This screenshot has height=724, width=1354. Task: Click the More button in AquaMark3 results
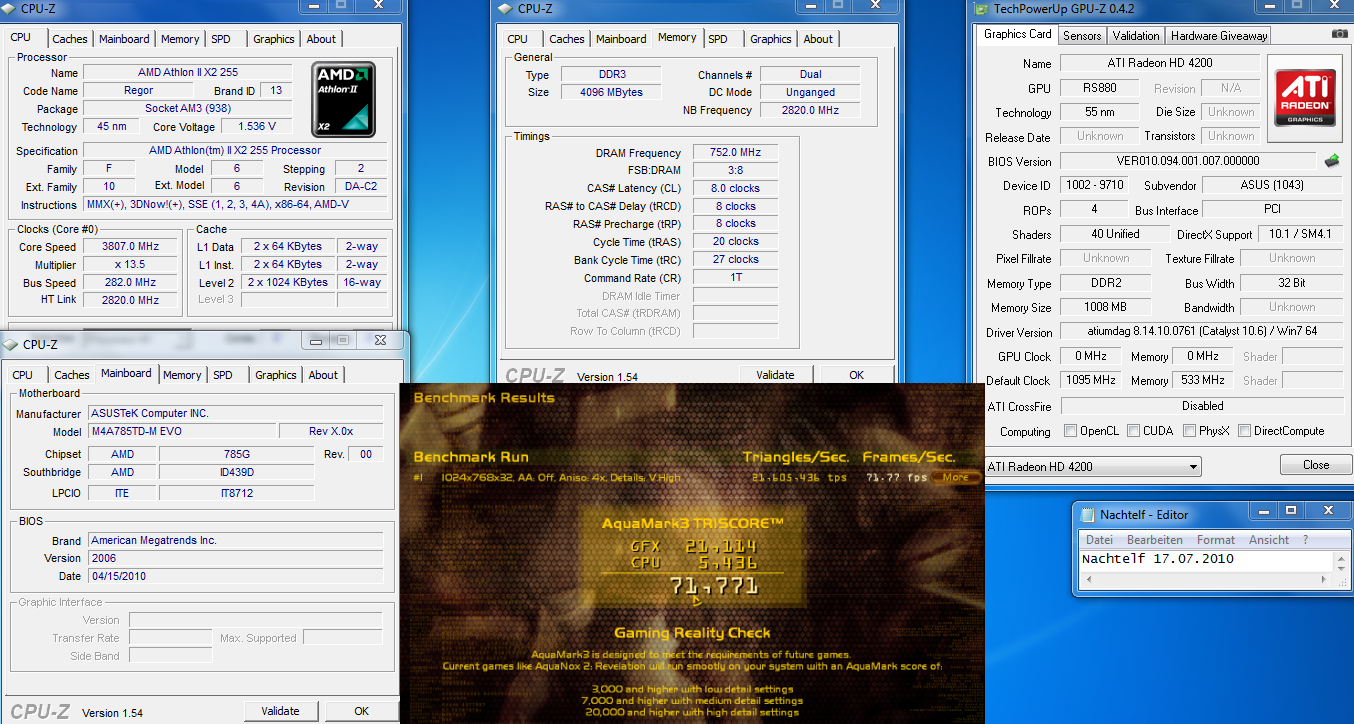coord(956,477)
